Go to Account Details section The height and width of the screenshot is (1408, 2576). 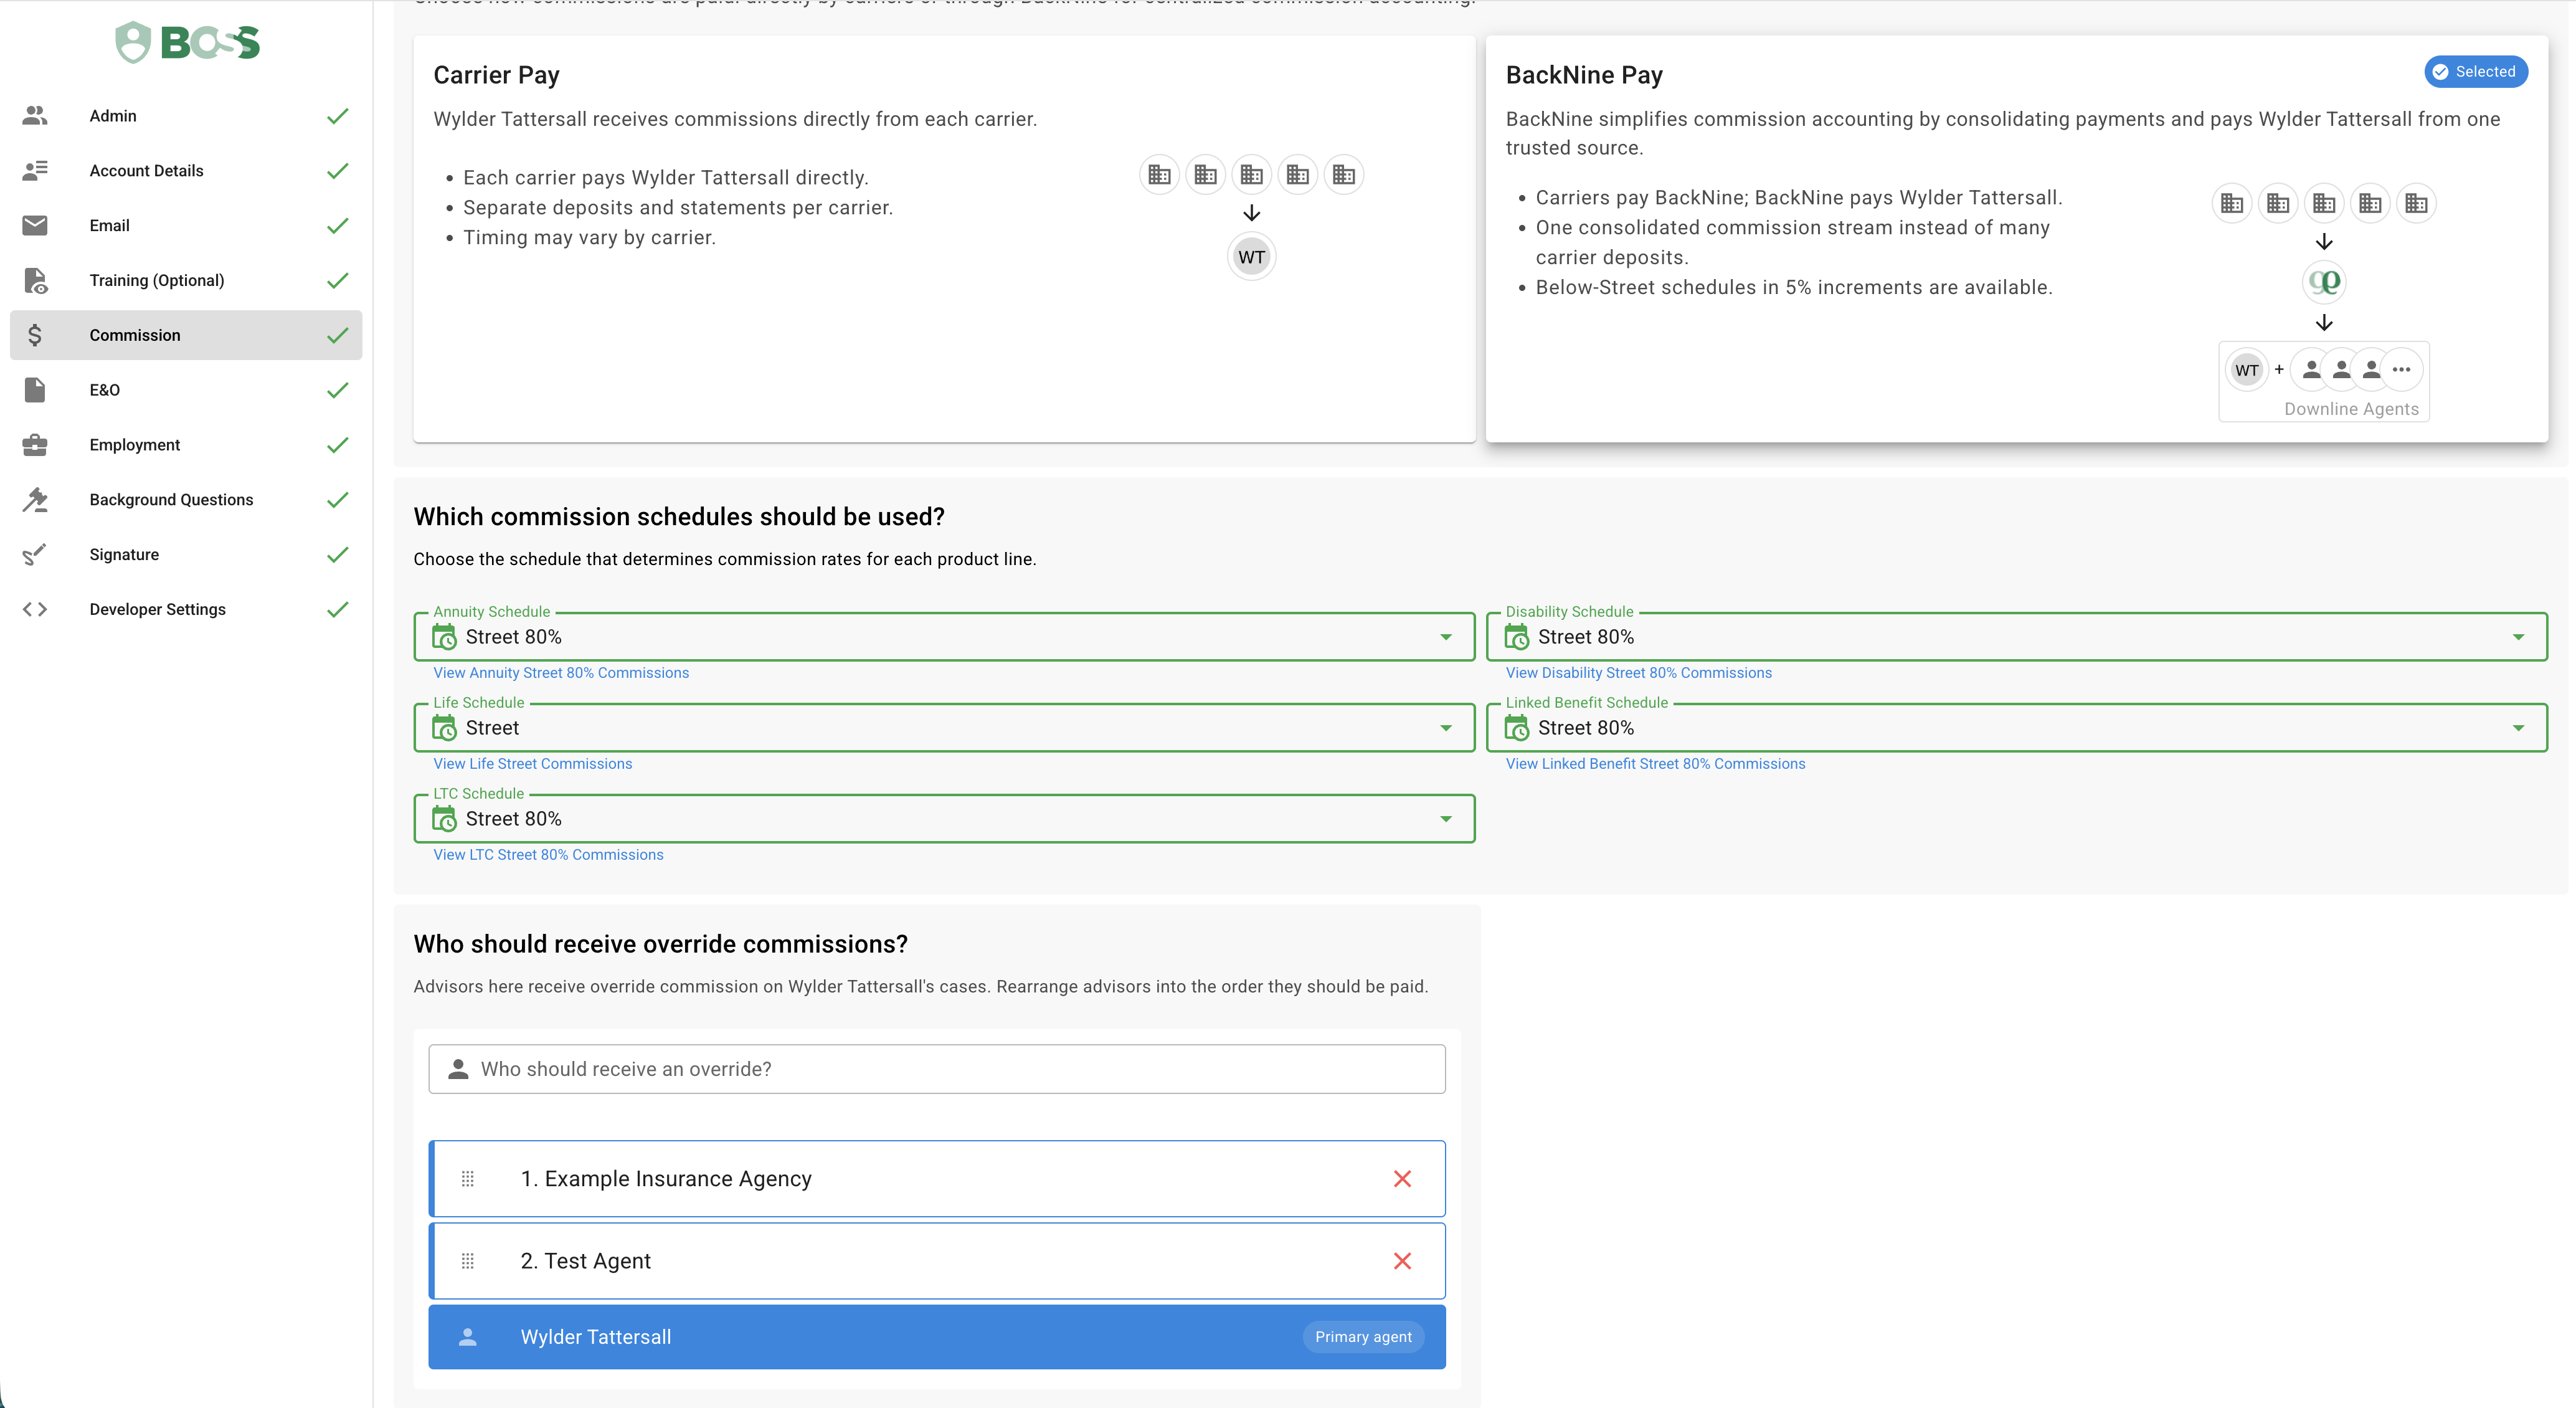[x=186, y=171]
